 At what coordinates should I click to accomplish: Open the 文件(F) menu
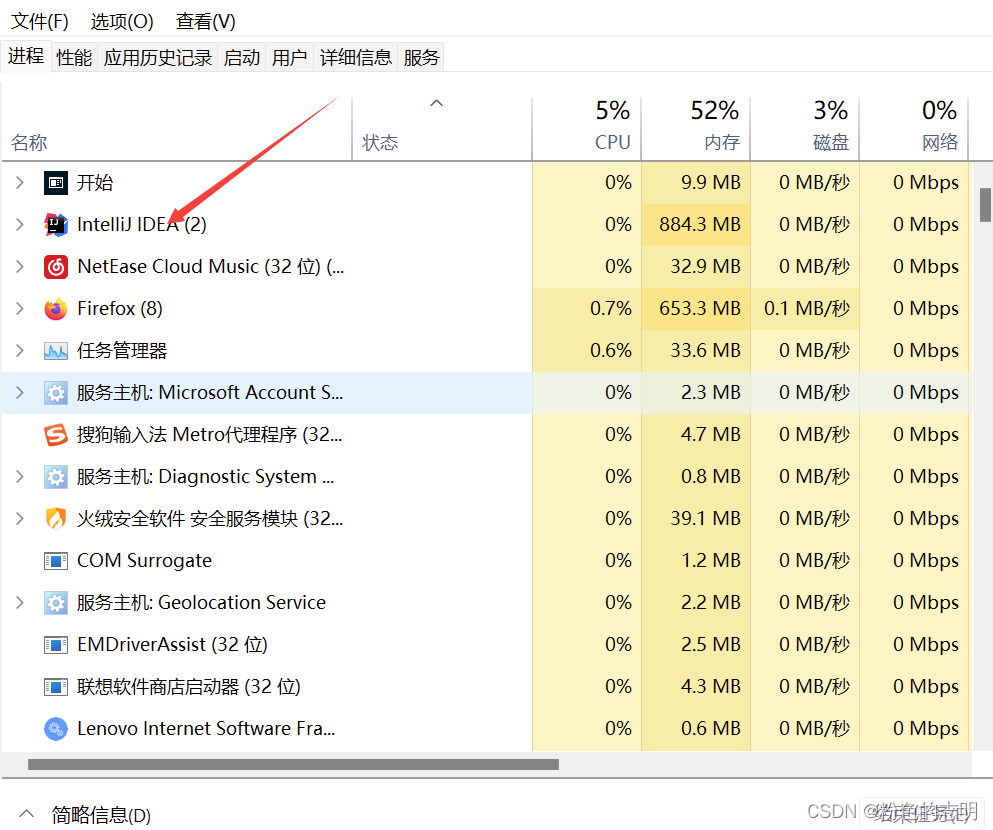click(39, 22)
